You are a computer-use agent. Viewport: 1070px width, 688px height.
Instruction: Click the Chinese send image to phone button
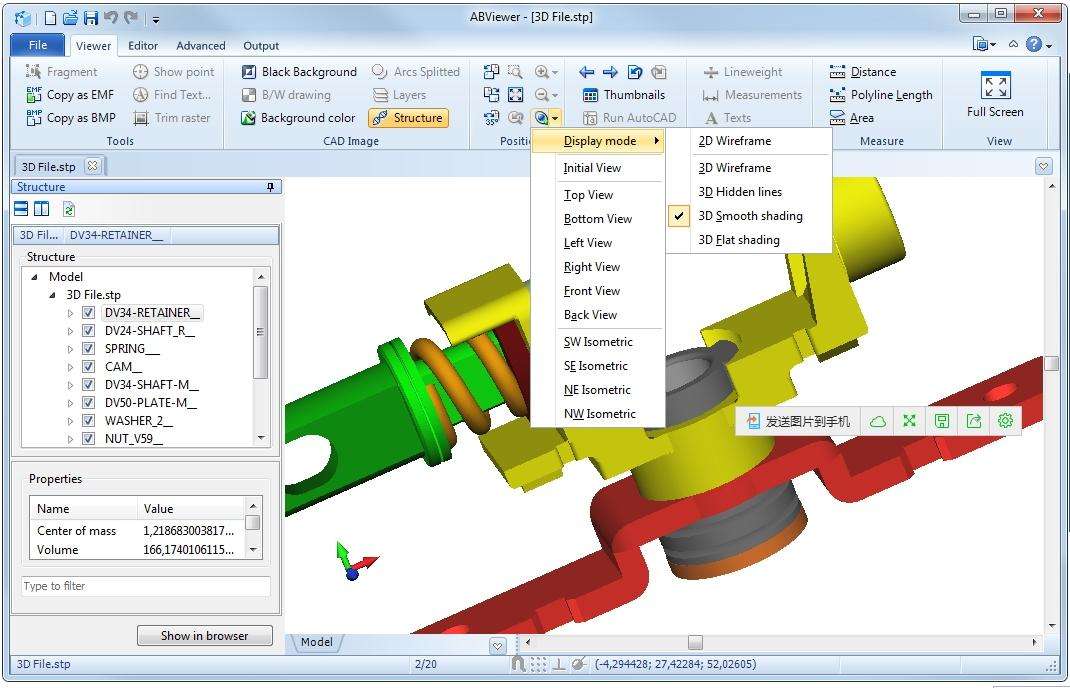[798, 421]
